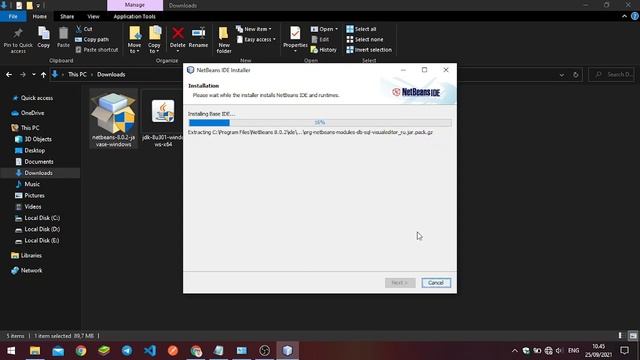Open the Application Tools tab

coord(135,16)
